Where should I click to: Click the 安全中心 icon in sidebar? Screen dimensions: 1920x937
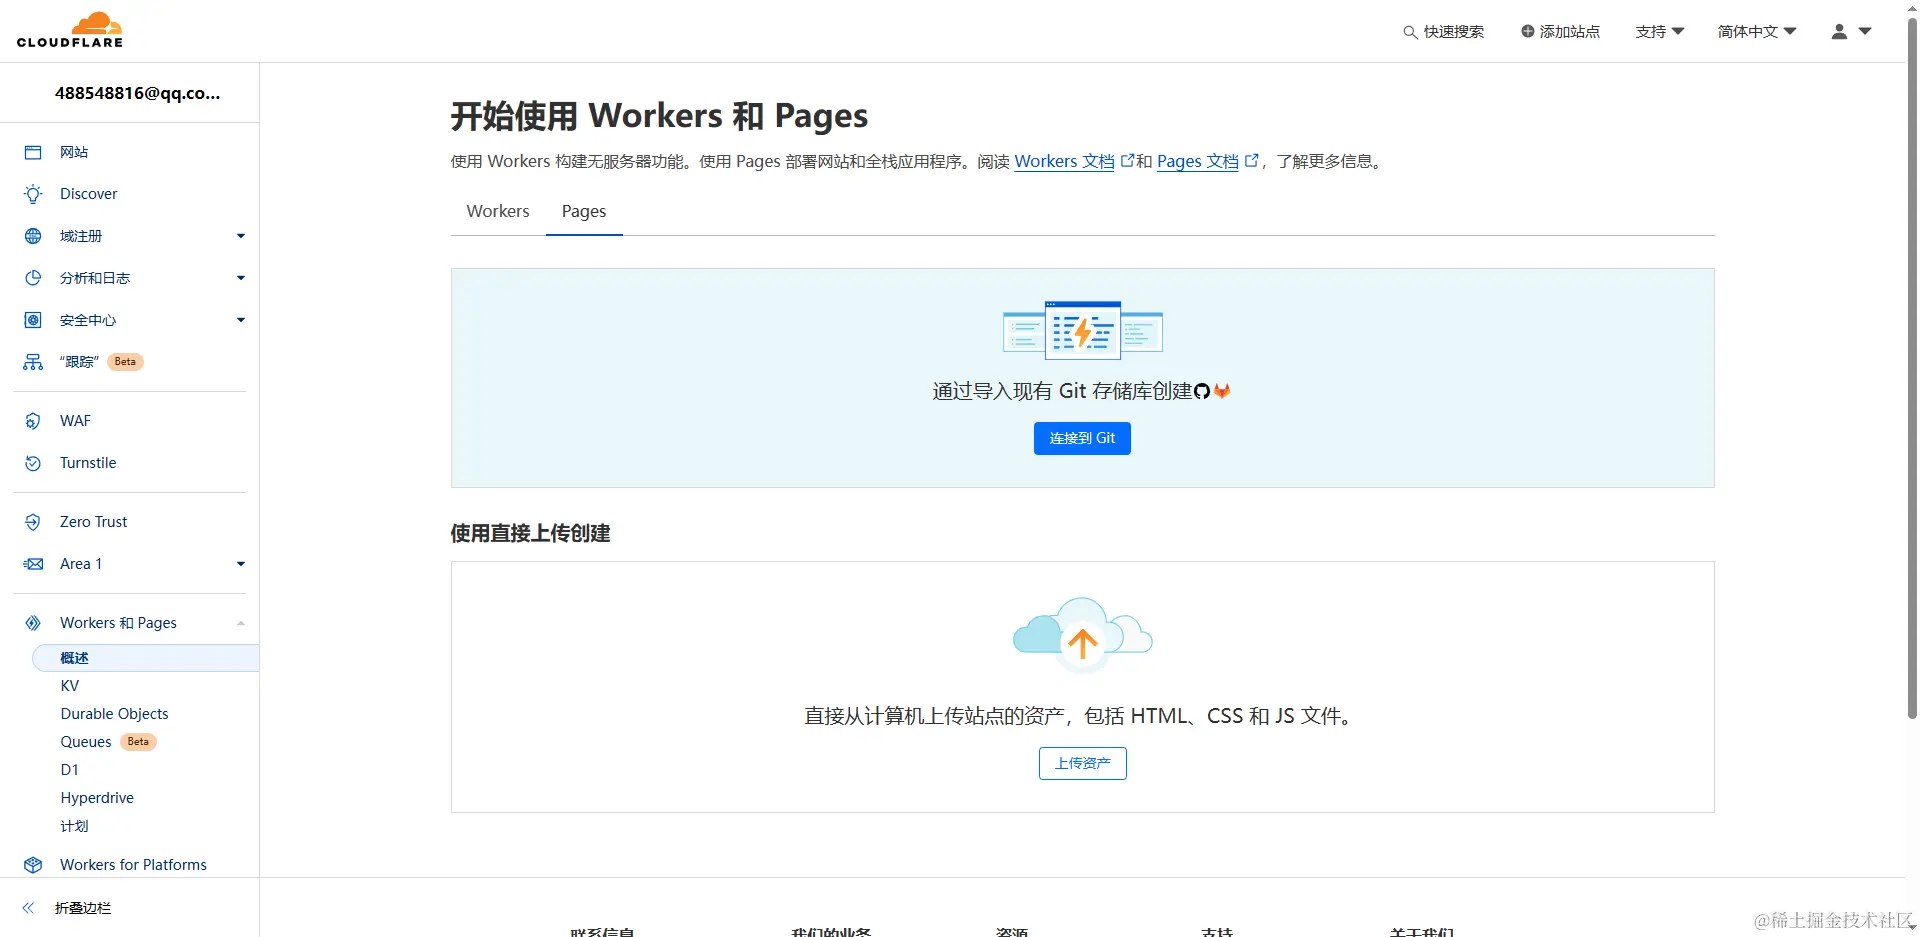pos(33,320)
